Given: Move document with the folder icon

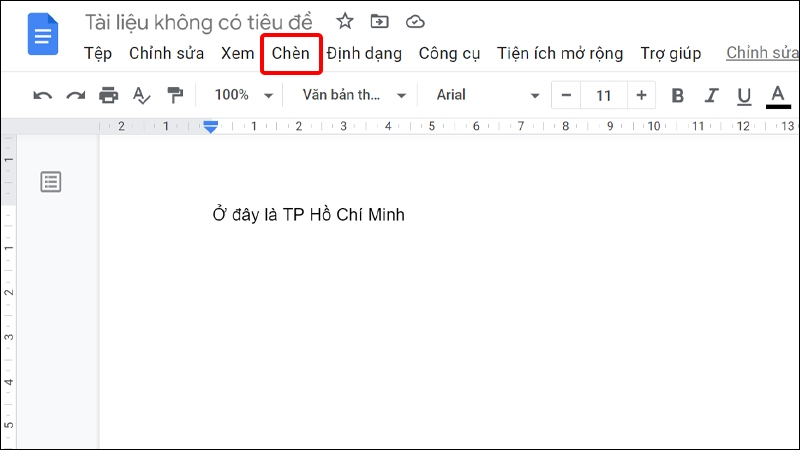Looking at the screenshot, I should point(380,21).
